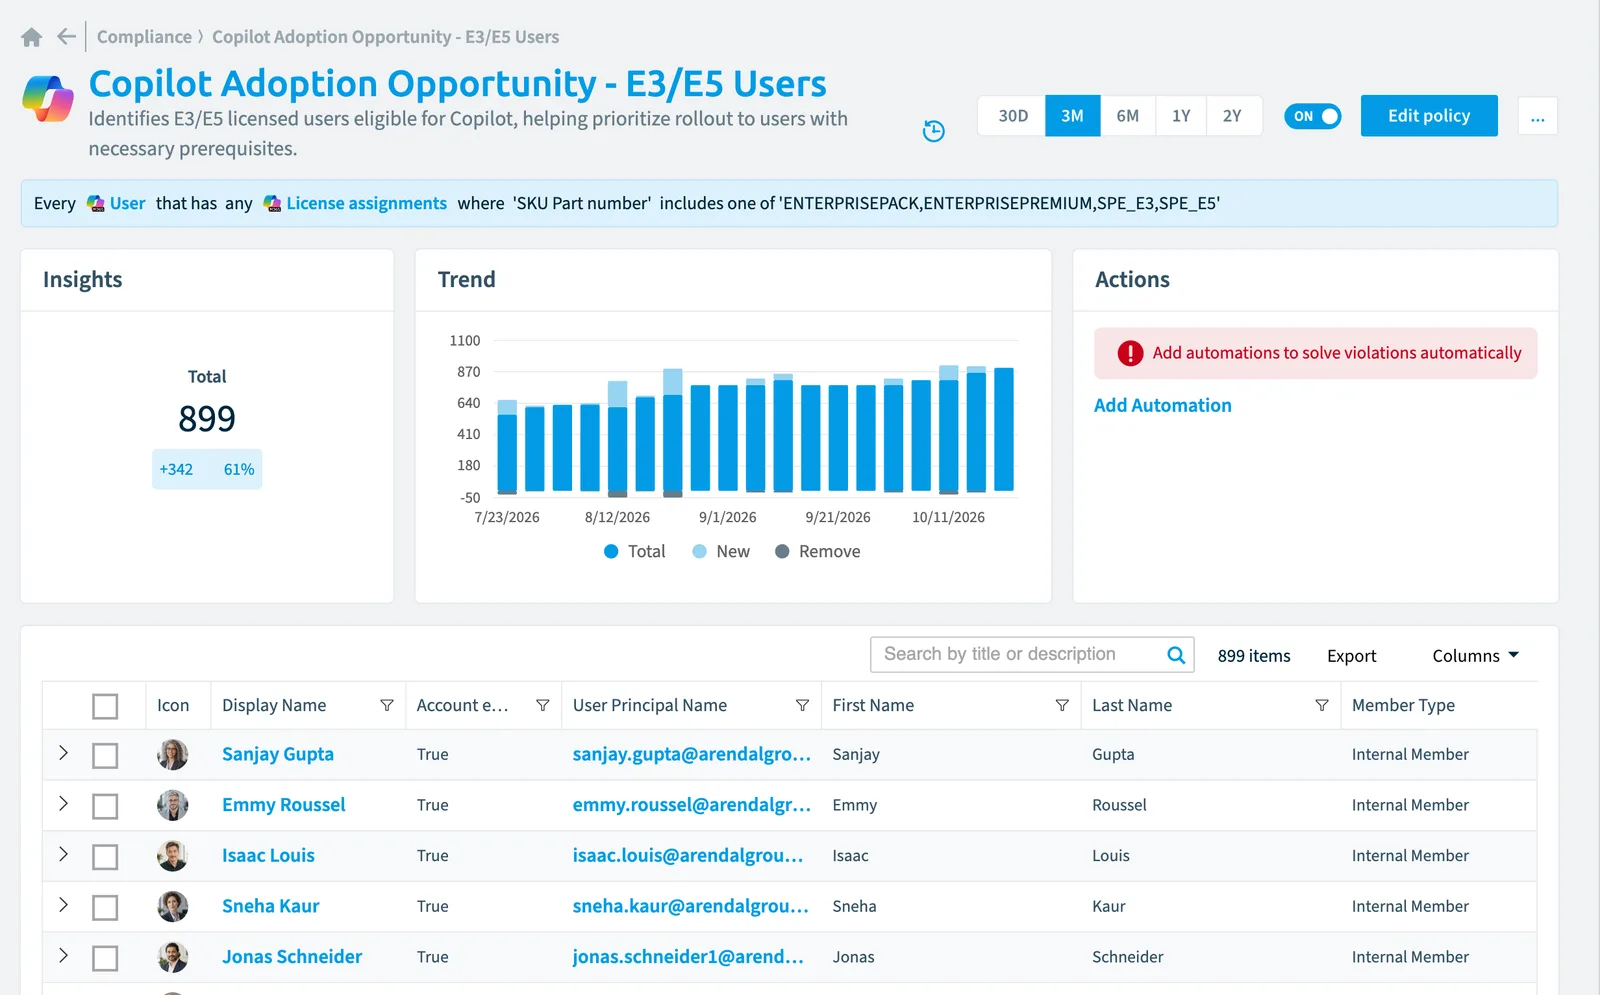Filter the User Principal Name column
The image size is (1600, 995).
click(802, 706)
